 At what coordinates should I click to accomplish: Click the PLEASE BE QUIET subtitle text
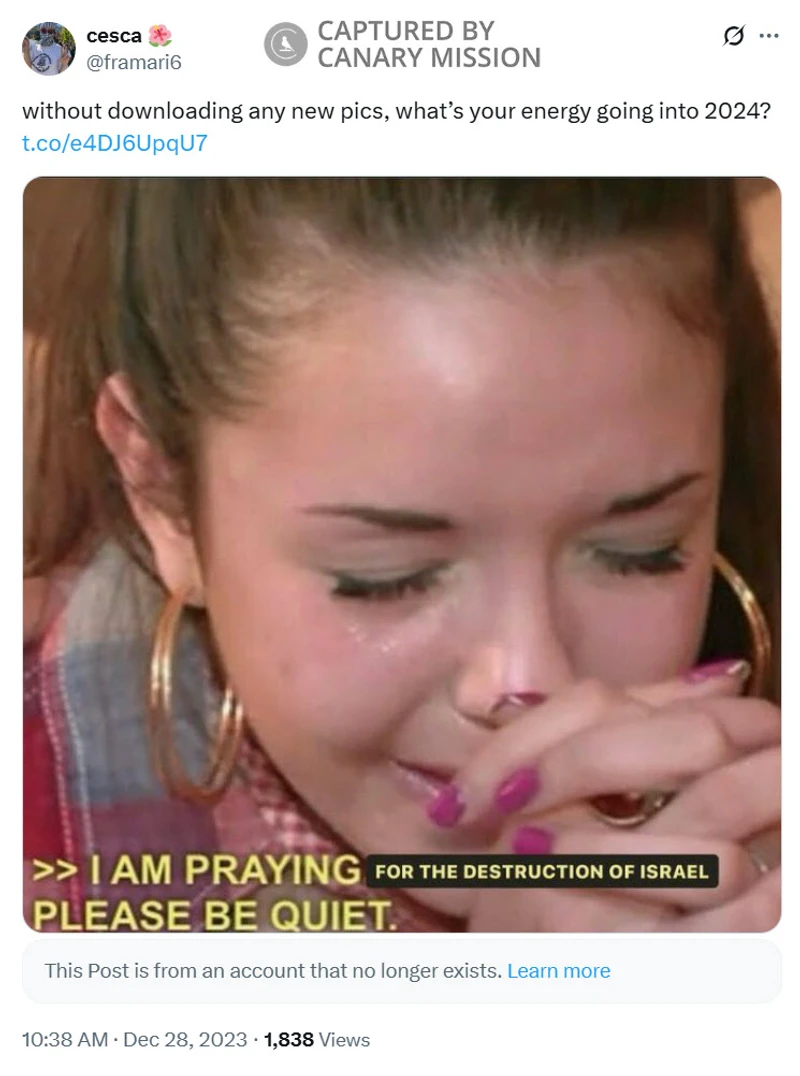213,915
